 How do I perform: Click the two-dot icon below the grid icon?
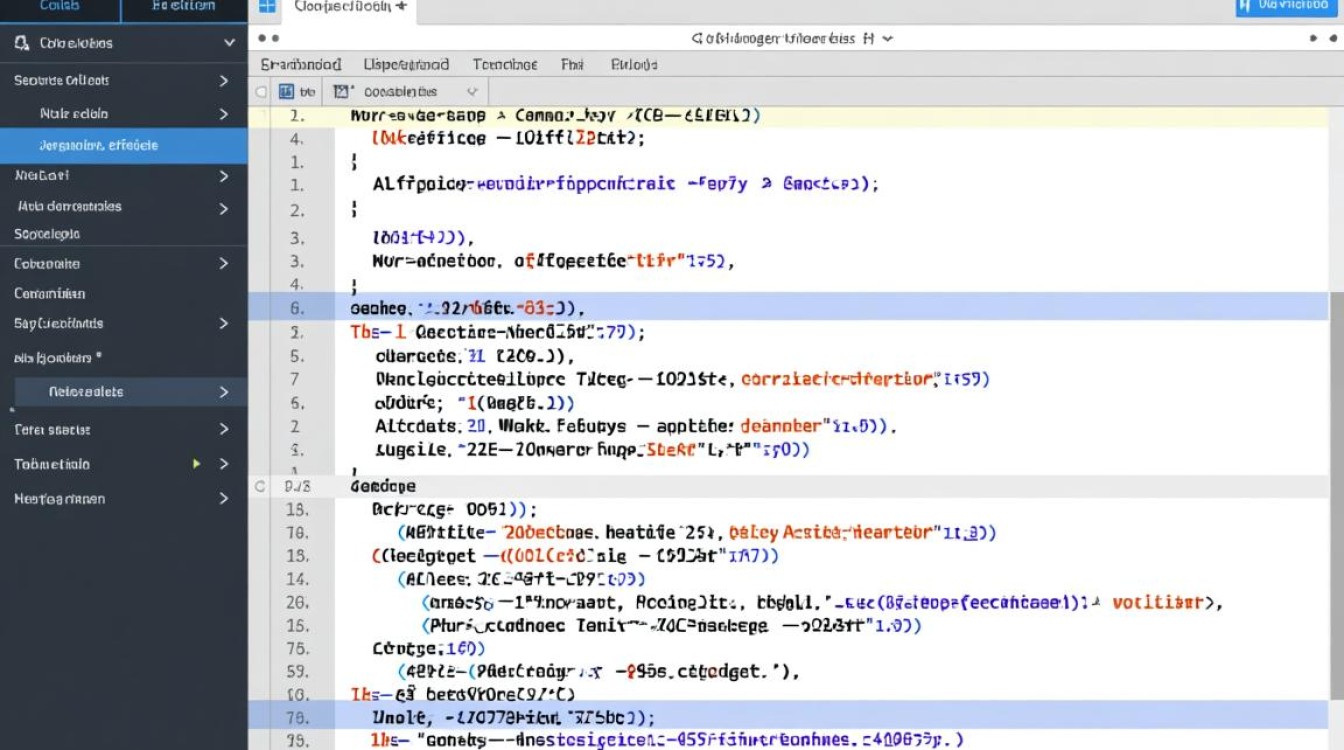[x=268, y=38]
